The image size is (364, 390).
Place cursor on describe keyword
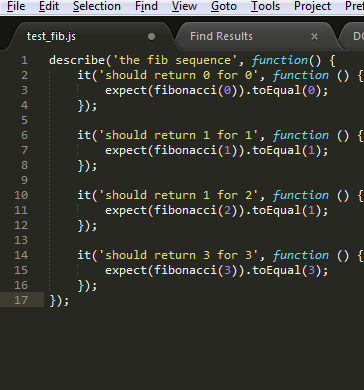(x=77, y=60)
